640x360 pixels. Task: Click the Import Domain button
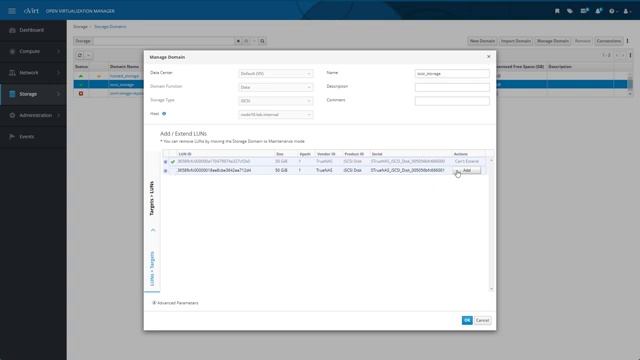(x=516, y=41)
